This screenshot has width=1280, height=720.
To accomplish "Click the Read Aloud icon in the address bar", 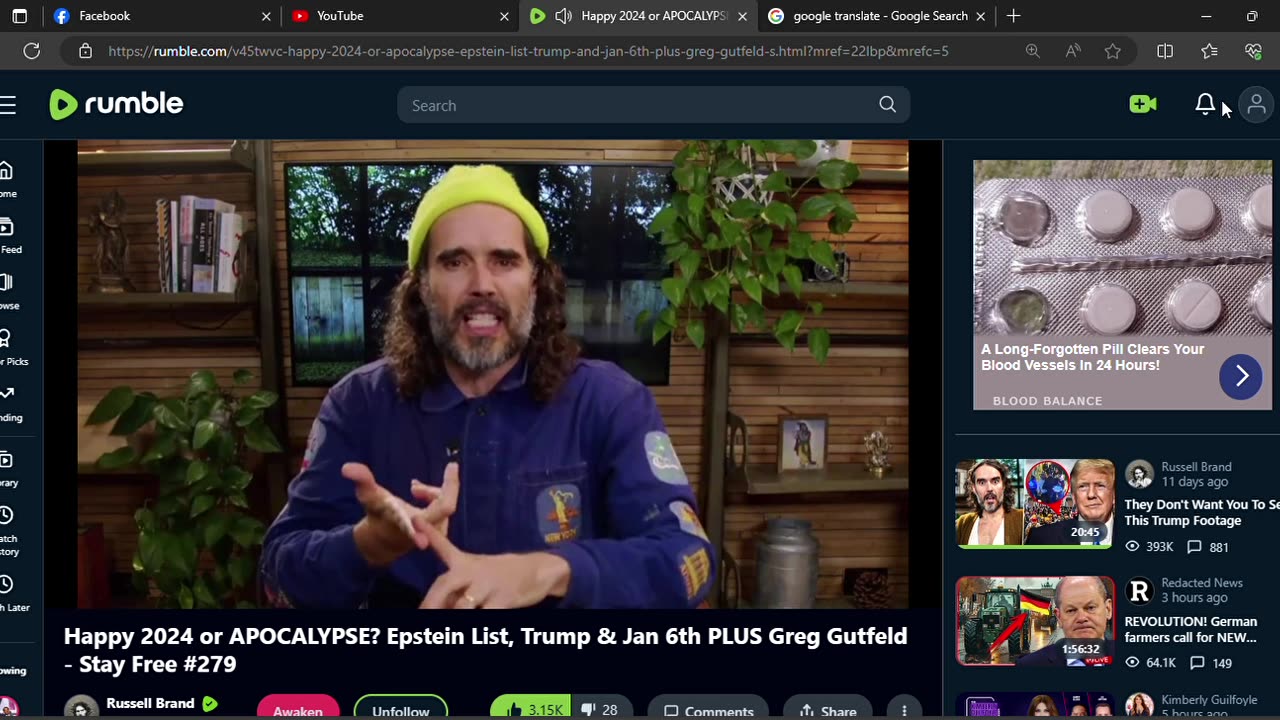I will pyautogui.click(x=1073, y=51).
